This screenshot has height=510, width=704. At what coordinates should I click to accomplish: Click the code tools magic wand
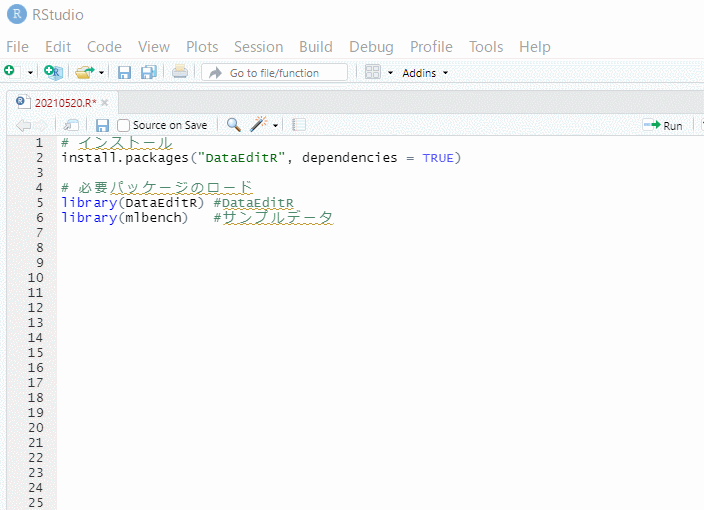[x=259, y=125]
